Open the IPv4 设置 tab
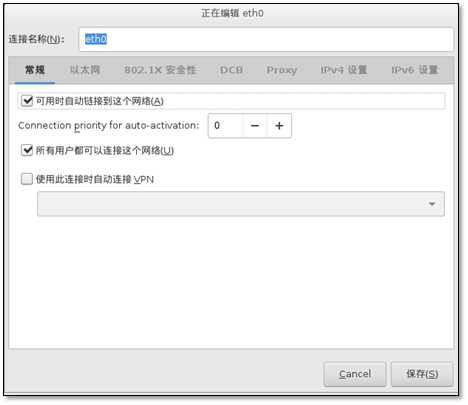The height and width of the screenshot is (405, 468). pos(344,70)
